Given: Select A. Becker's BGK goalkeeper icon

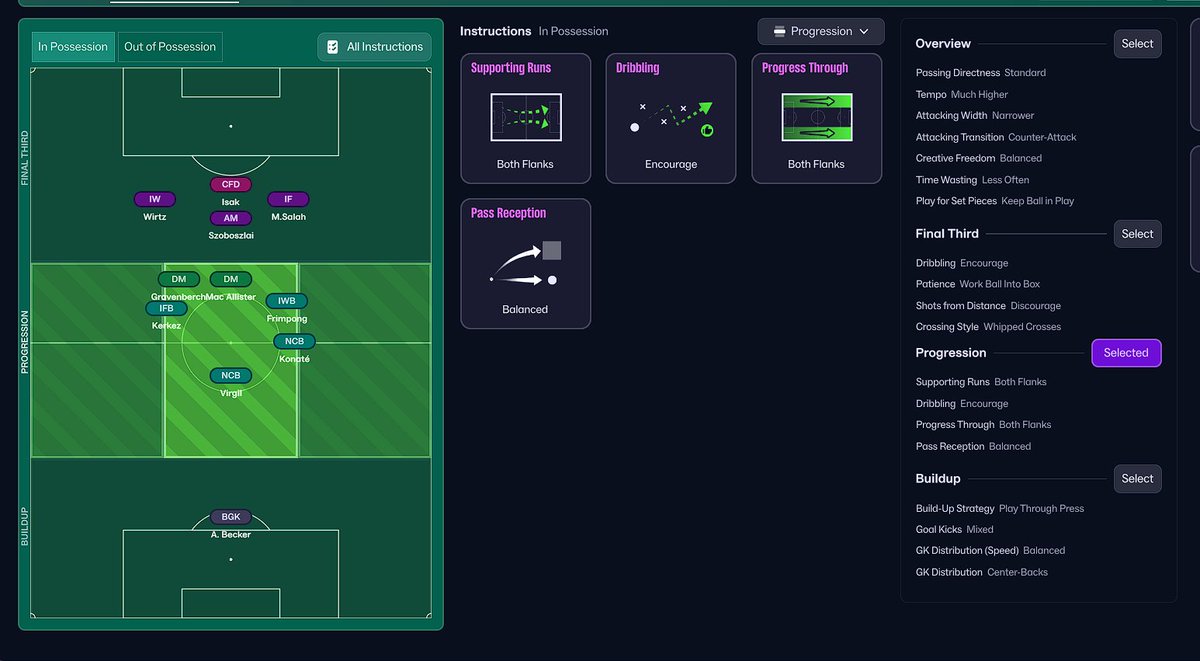Looking at the screenshot, I should pyautogui.click(x=231, y=516).
